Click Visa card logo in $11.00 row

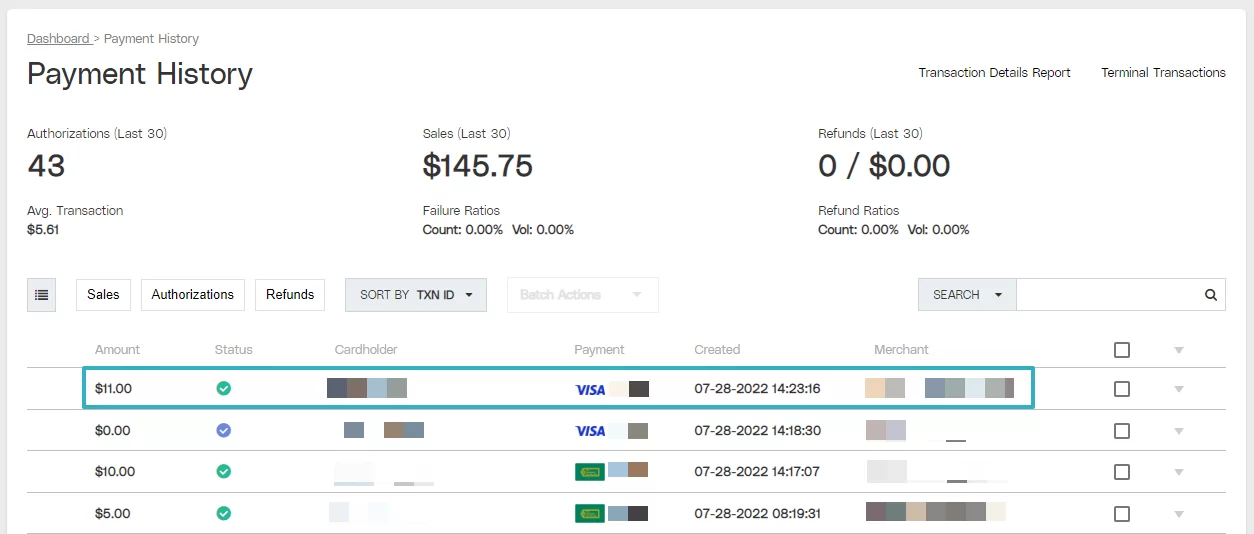point(590,389)
